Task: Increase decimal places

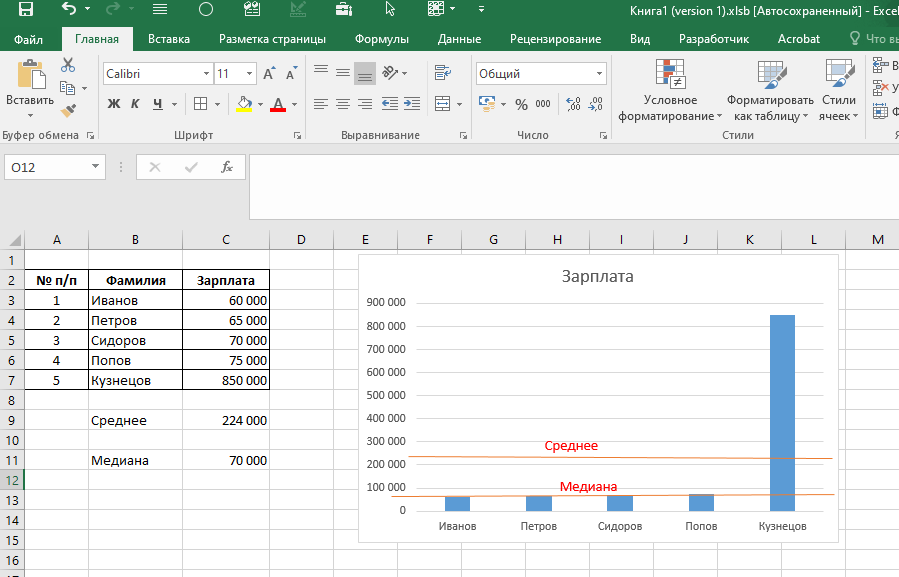Action: tap(573, 104)
